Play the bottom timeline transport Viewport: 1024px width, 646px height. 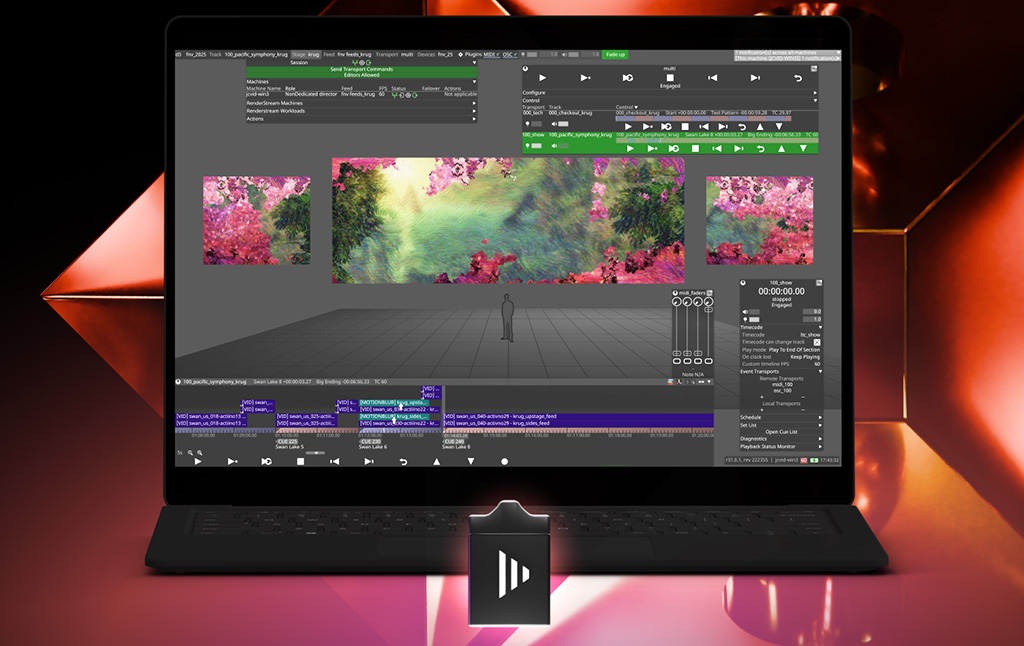pos(198,461)
